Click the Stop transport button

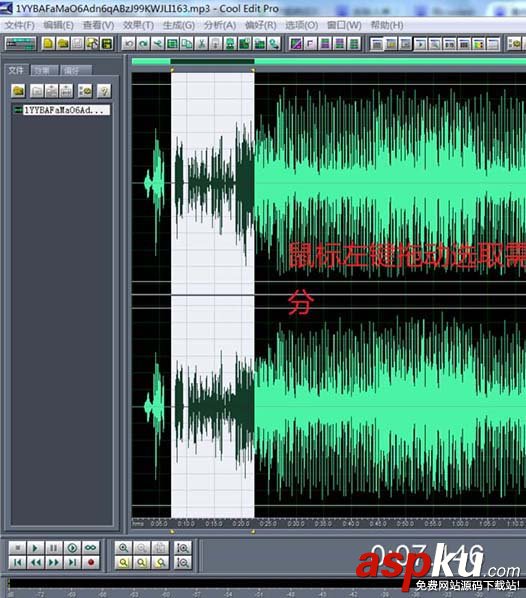[18, 548]
